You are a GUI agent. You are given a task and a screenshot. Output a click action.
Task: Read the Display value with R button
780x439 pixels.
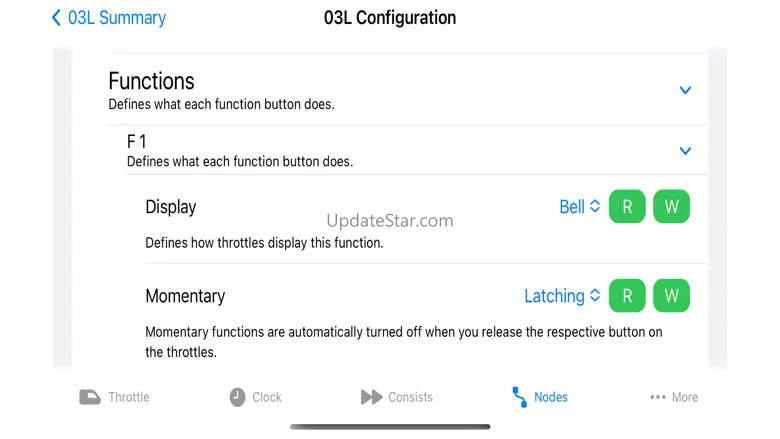(627, 207)
